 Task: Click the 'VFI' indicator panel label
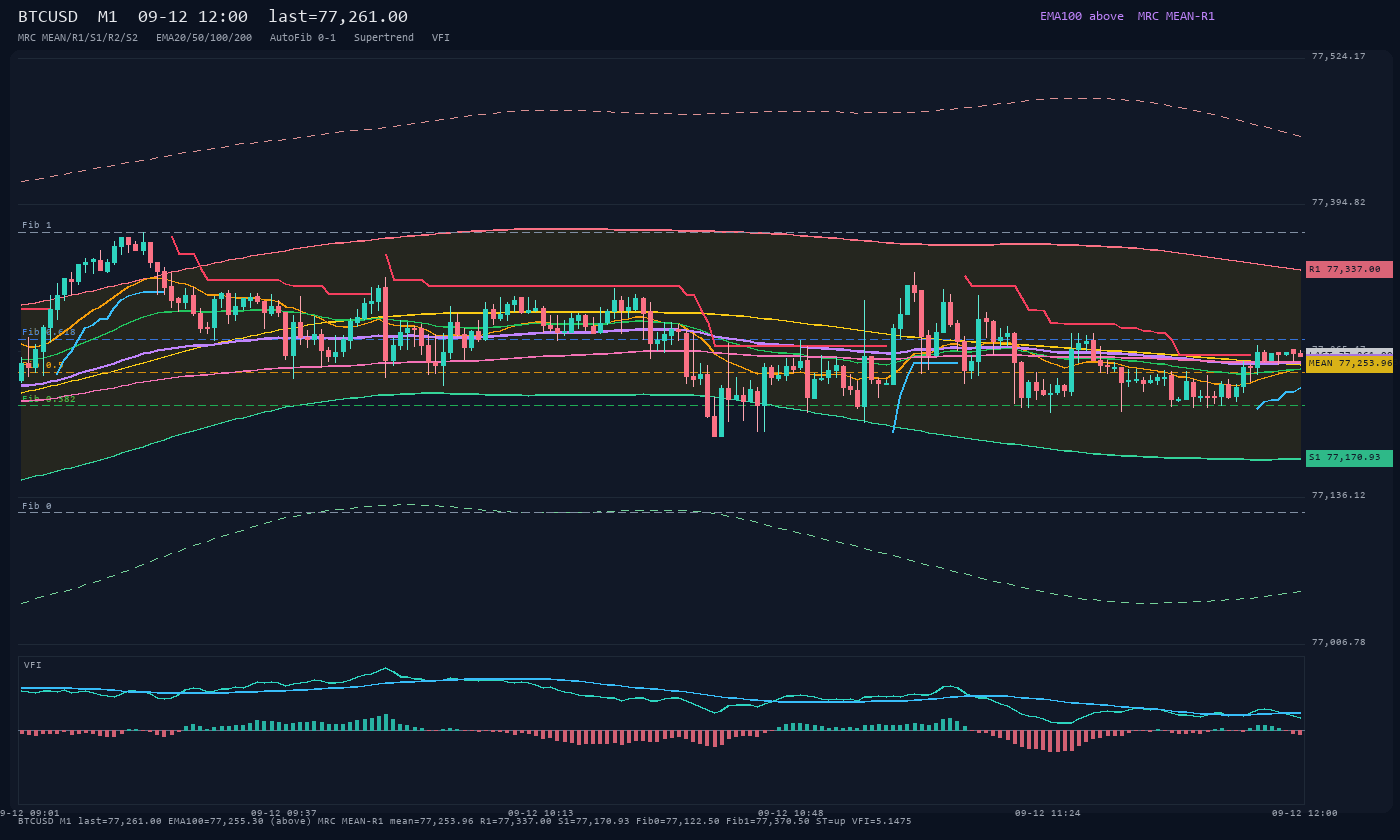(33, 665)
